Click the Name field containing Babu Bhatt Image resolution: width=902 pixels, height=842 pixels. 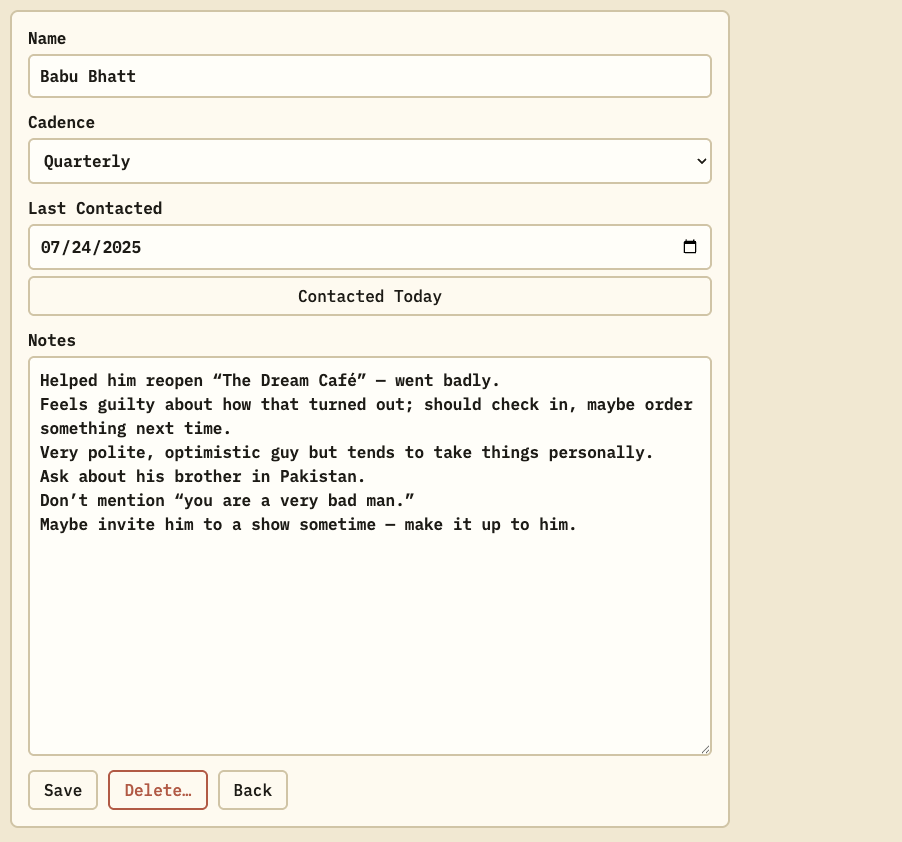(369, 76)
